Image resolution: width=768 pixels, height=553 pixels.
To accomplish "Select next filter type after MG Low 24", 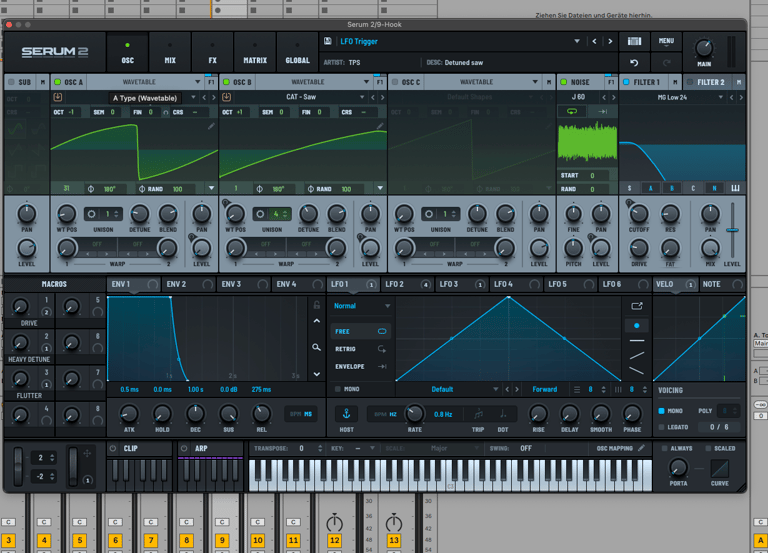I will pos(741,97).
